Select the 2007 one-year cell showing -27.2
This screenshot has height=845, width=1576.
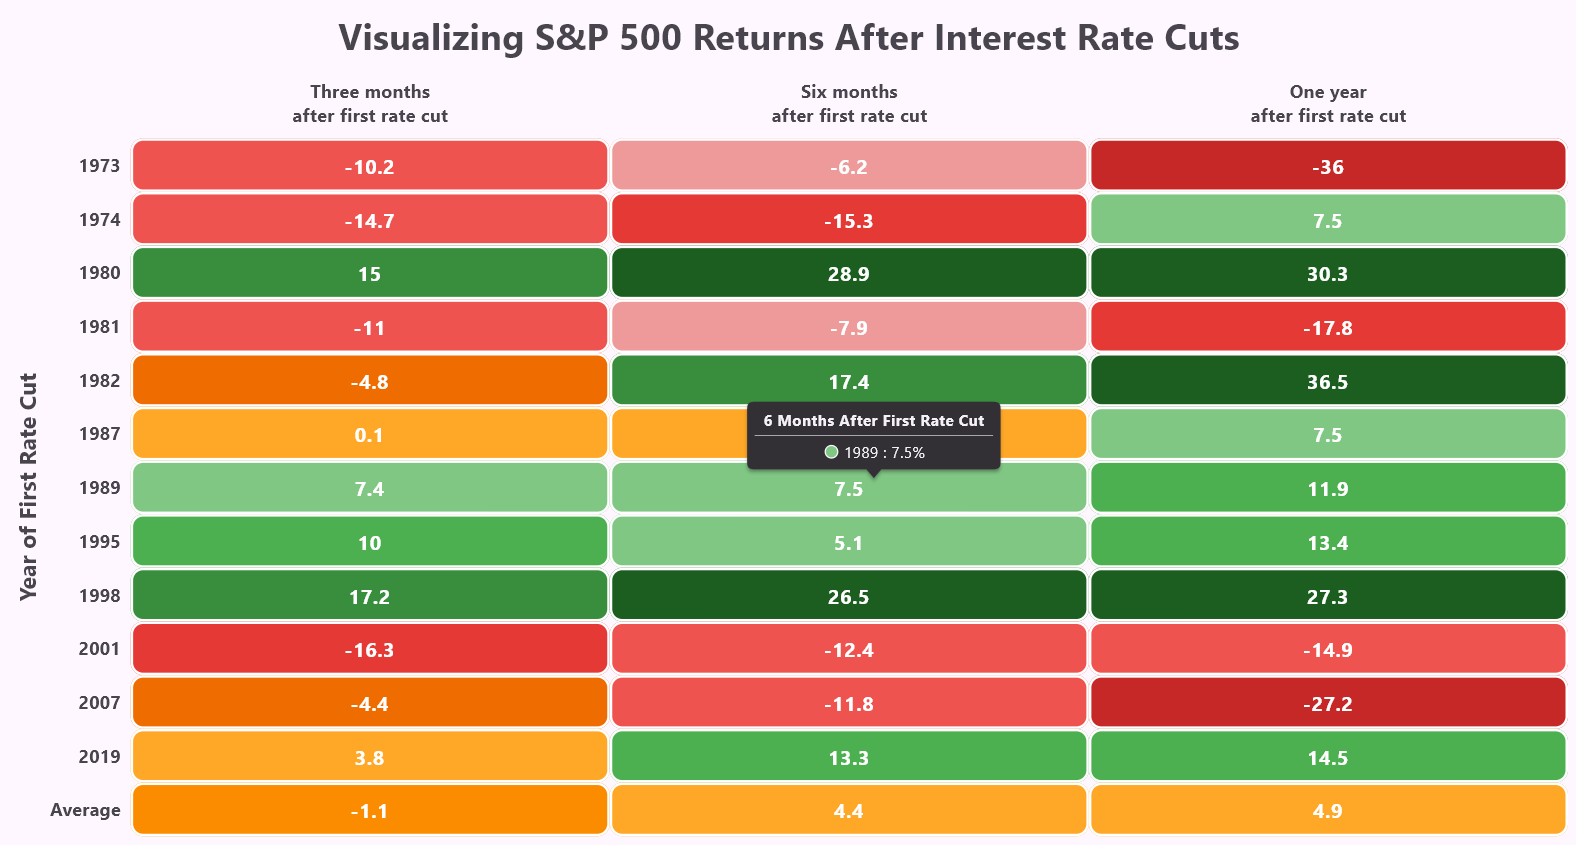pyautogui.click(x=1327, y=703)
